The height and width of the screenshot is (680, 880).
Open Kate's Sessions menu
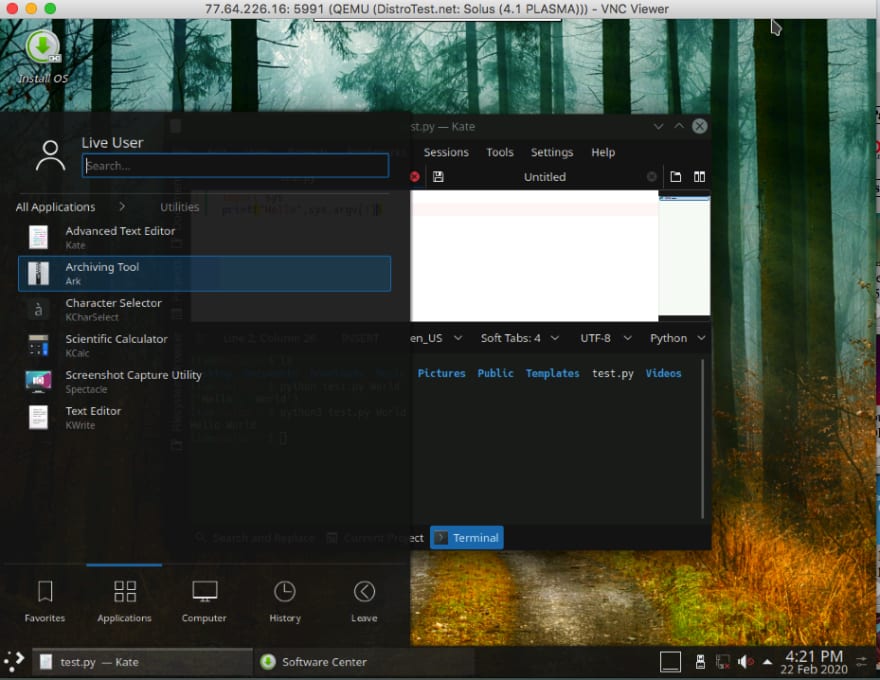[x=446, y=152]
